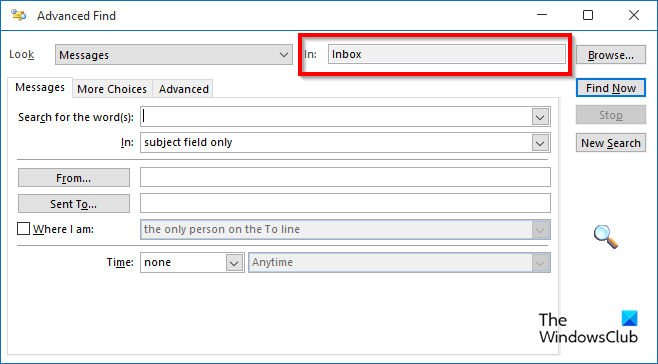Click the Advanced Find title bar icon
The height and width of the screenshot is (364, 658).
(18, 16)
